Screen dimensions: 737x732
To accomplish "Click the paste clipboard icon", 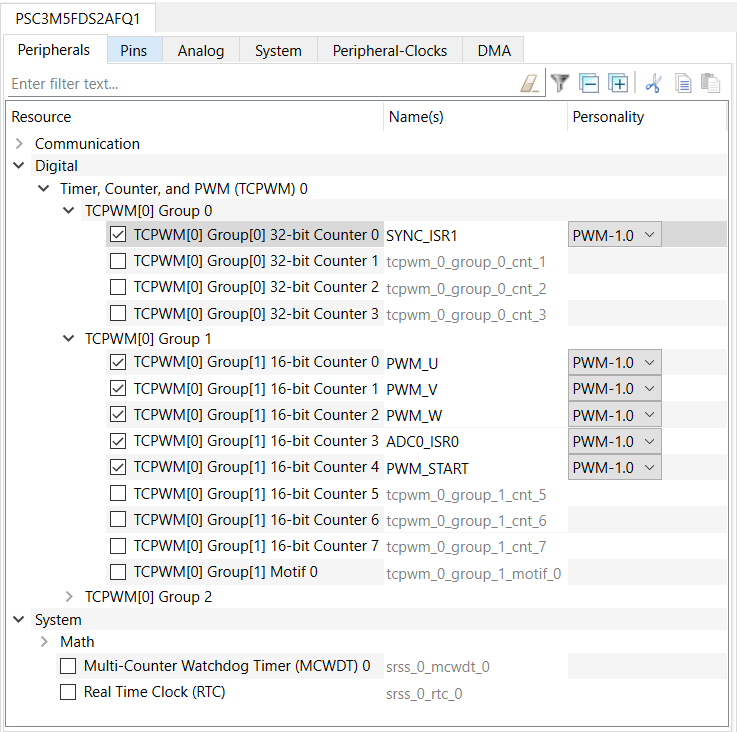I will coord(710,83).
